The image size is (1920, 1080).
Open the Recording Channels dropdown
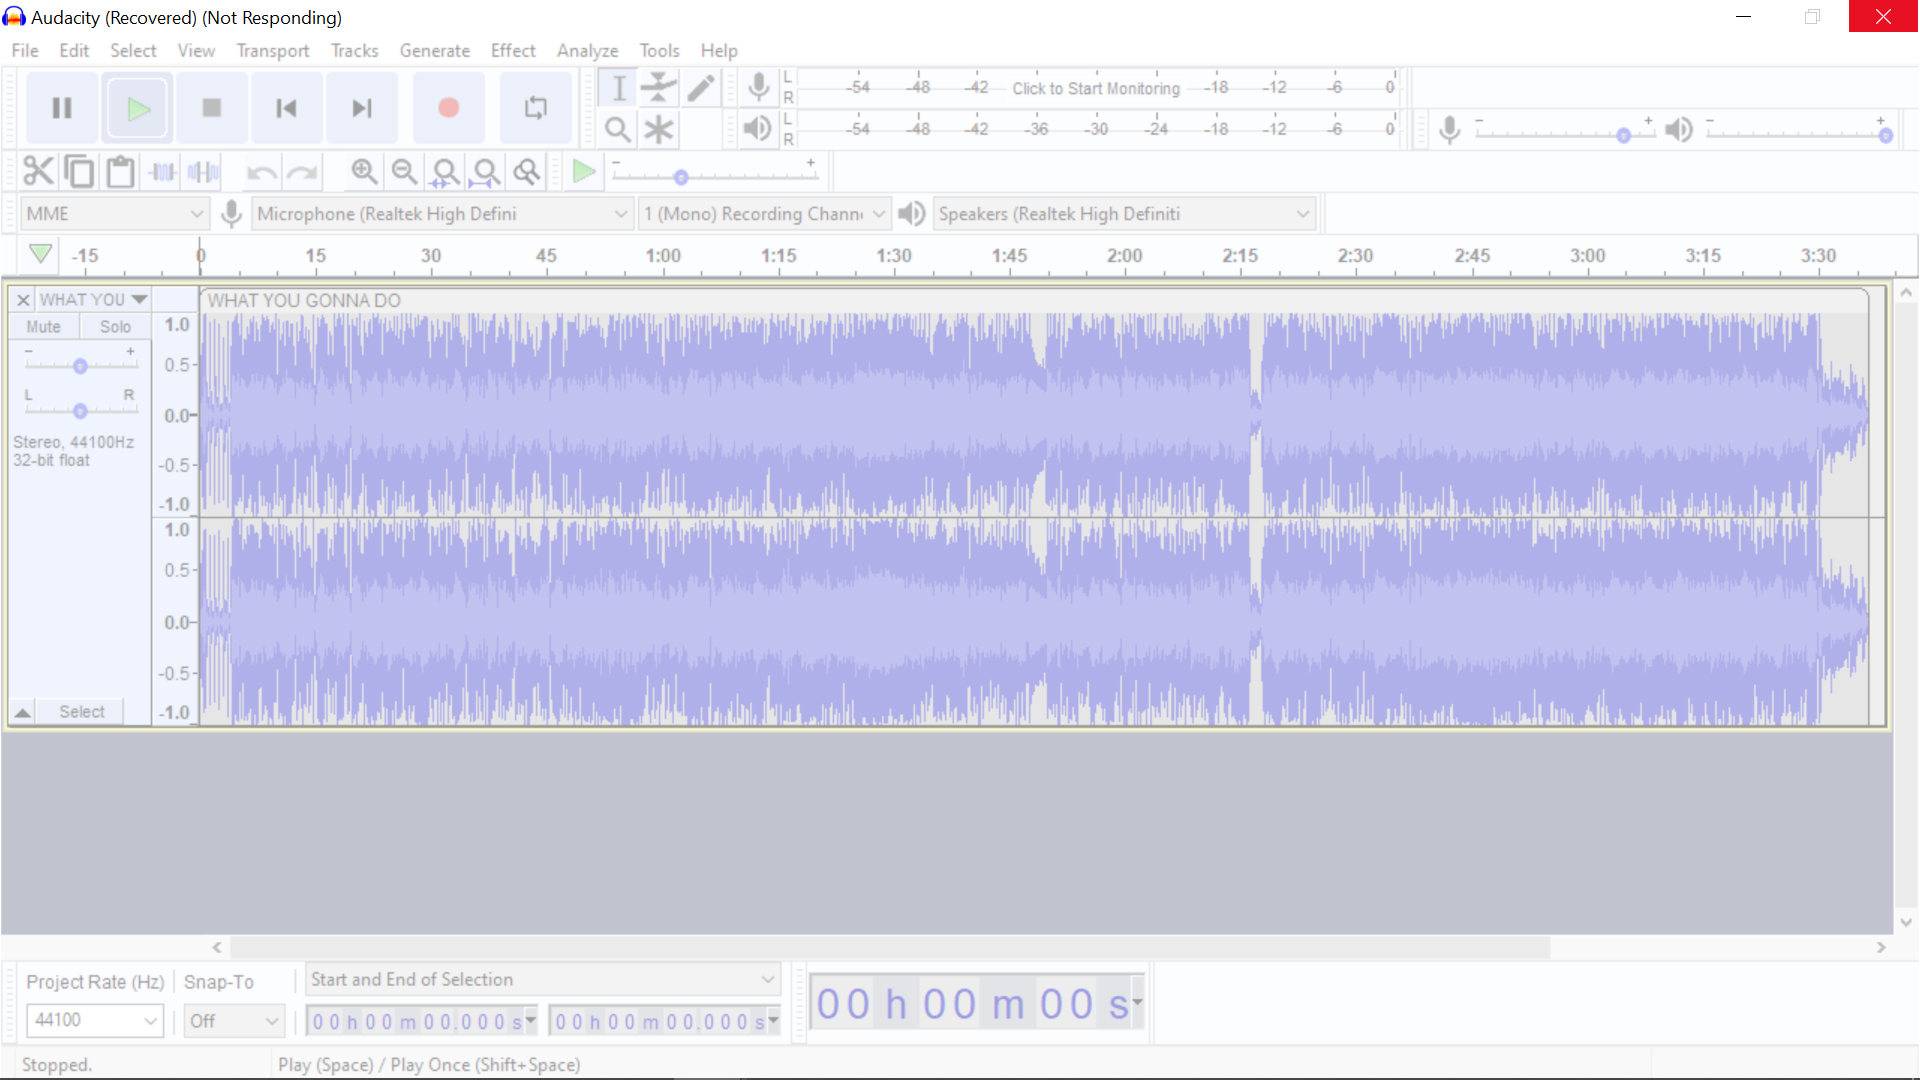coord(764,214)
